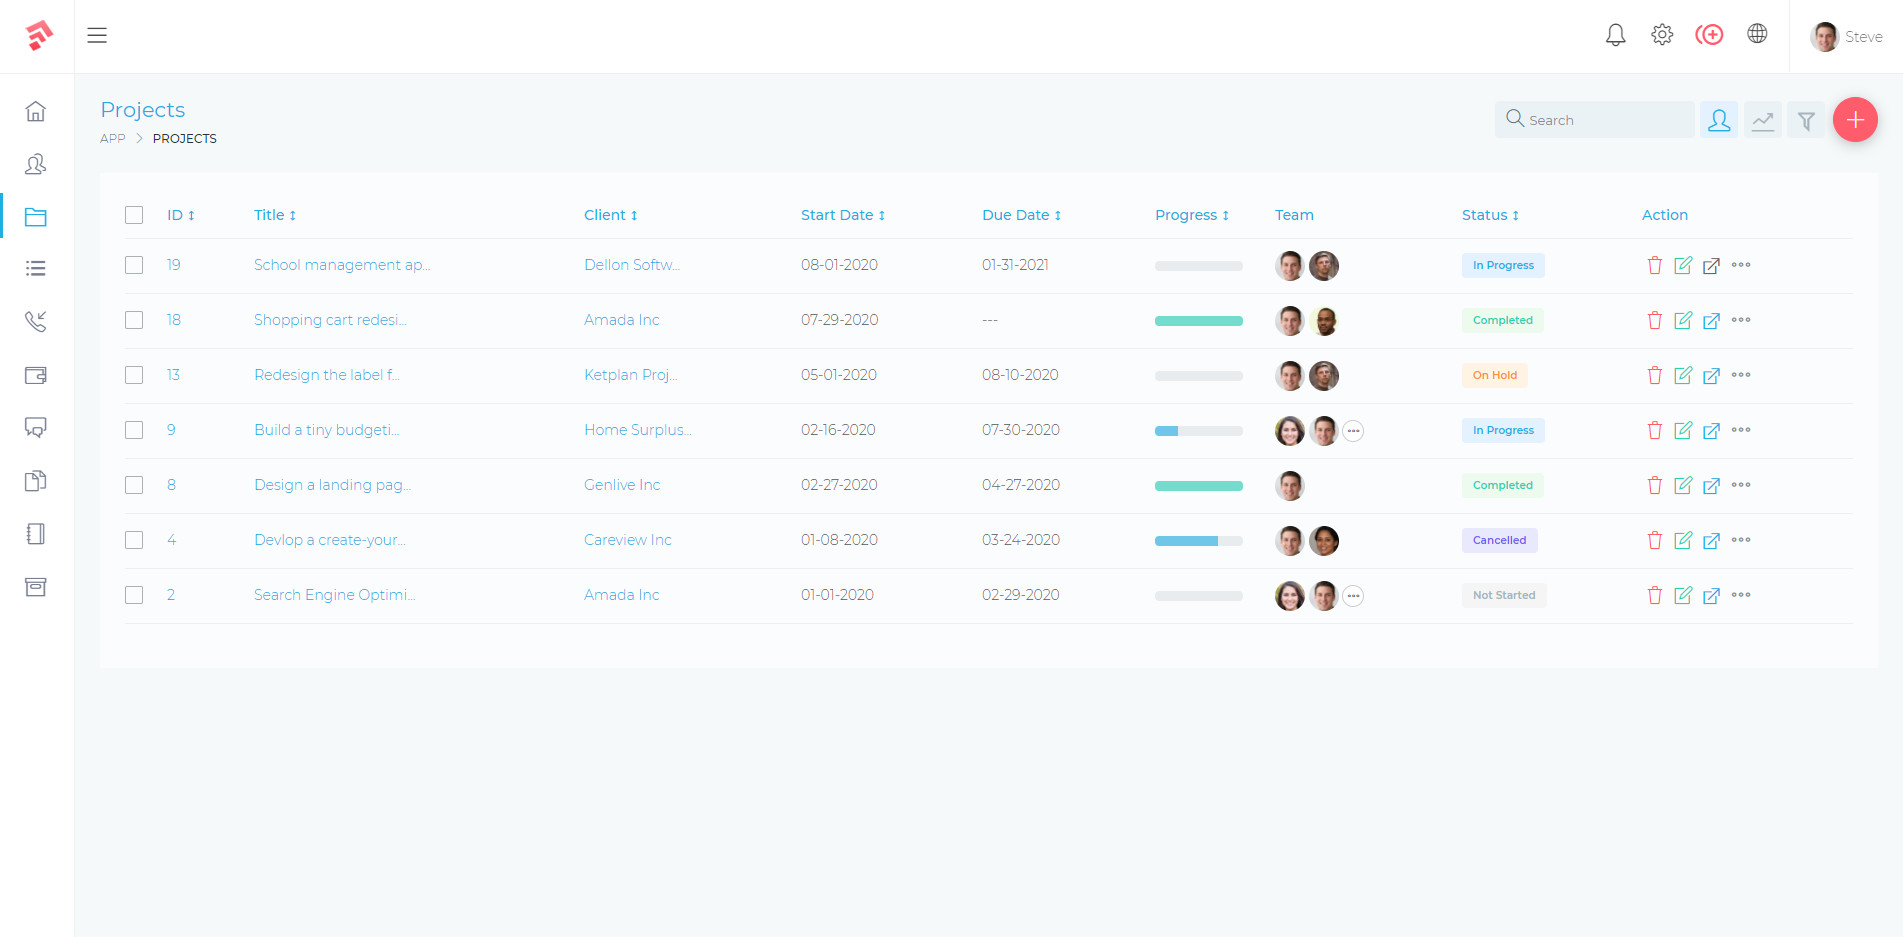Open the Amada Inc client link

tap(621, 319)
